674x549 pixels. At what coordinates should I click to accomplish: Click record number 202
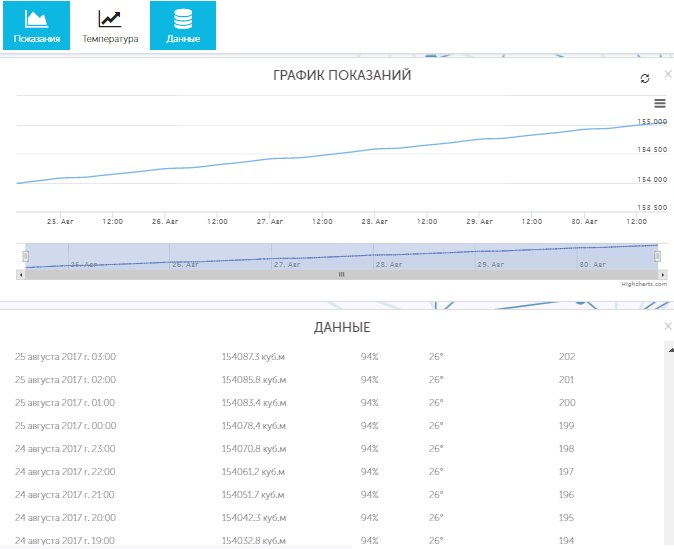[x=567, y=357]
